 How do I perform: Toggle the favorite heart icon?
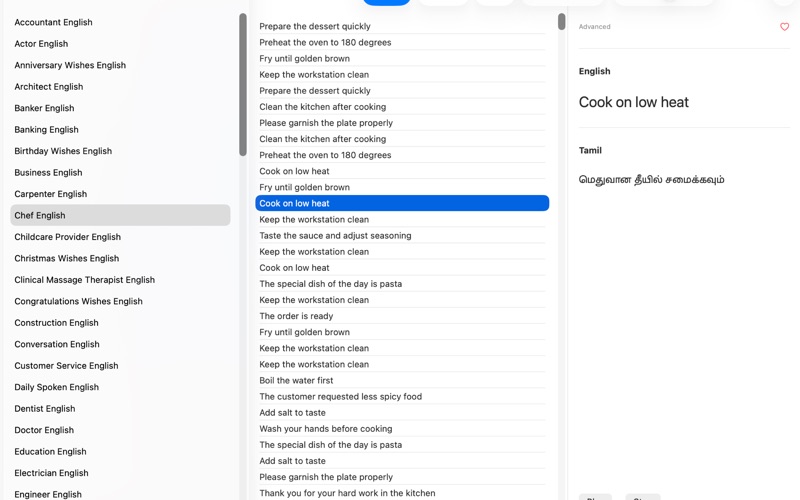tap(784, 27)
